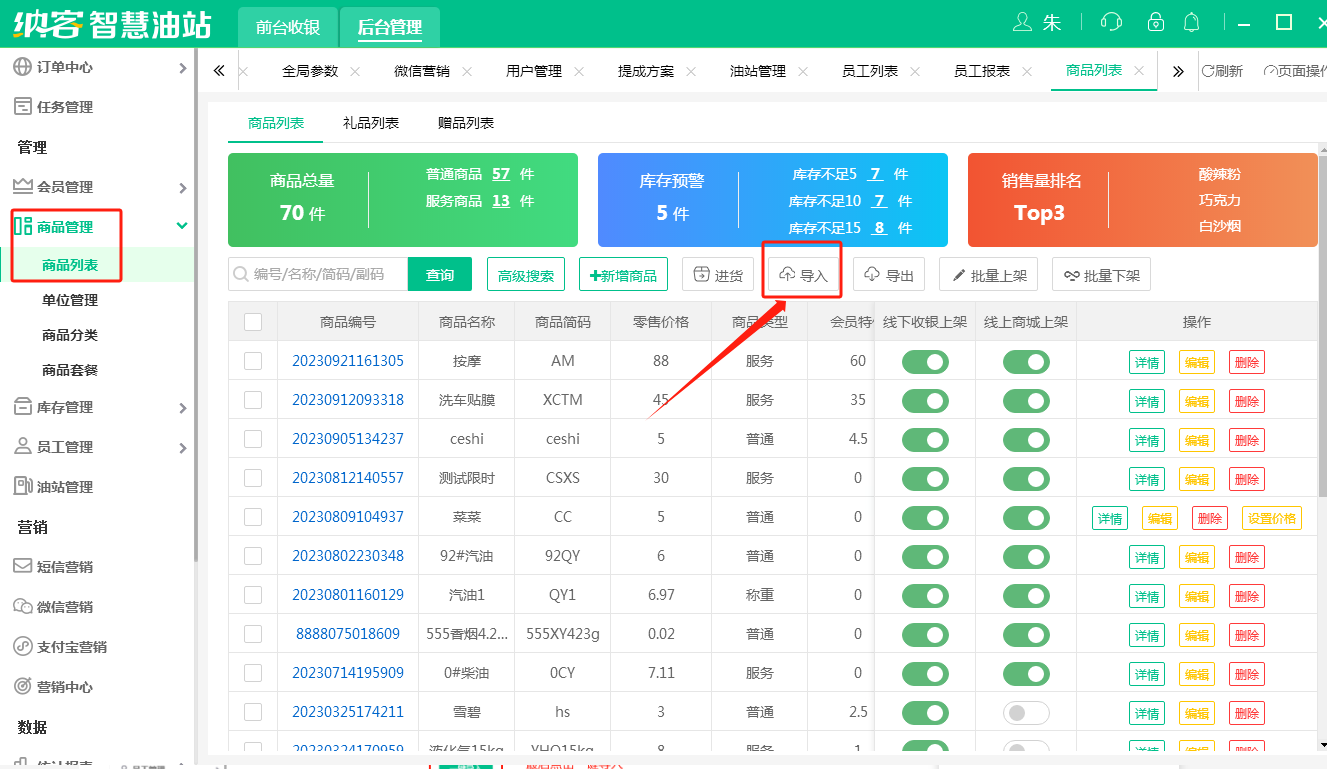Click the 导出 export cloud icon button
The height and width of the screenshot is (769, 1327).
[889, 275]
